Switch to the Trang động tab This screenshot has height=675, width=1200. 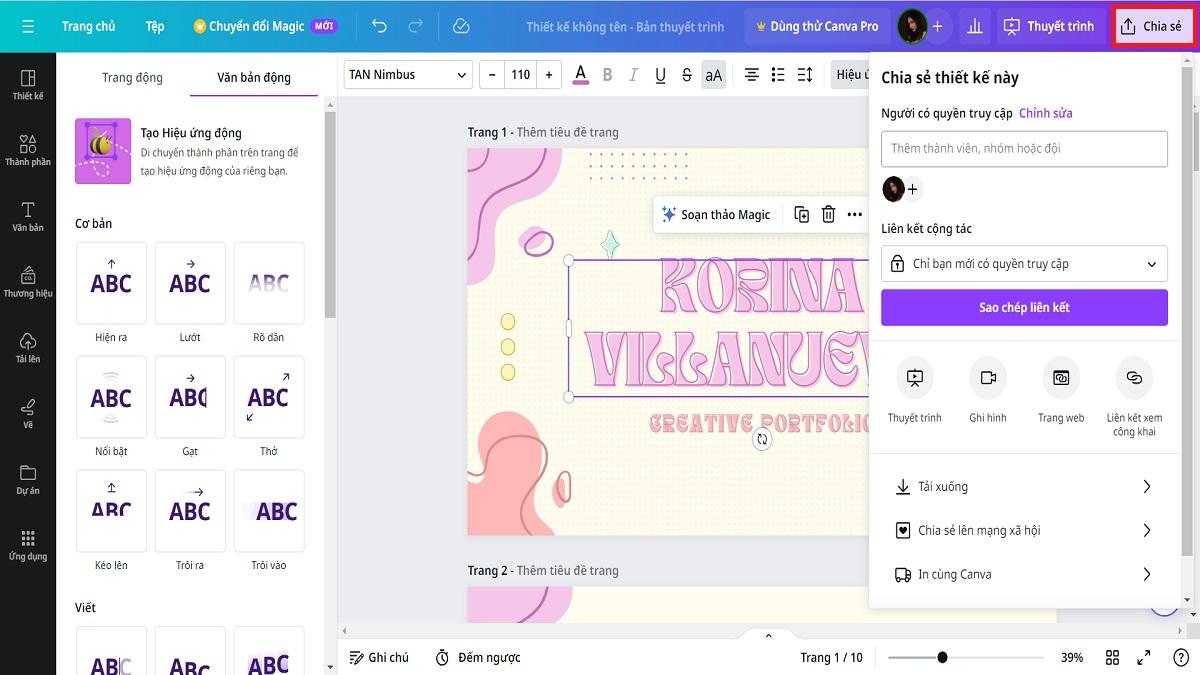(x=132, y=76)
